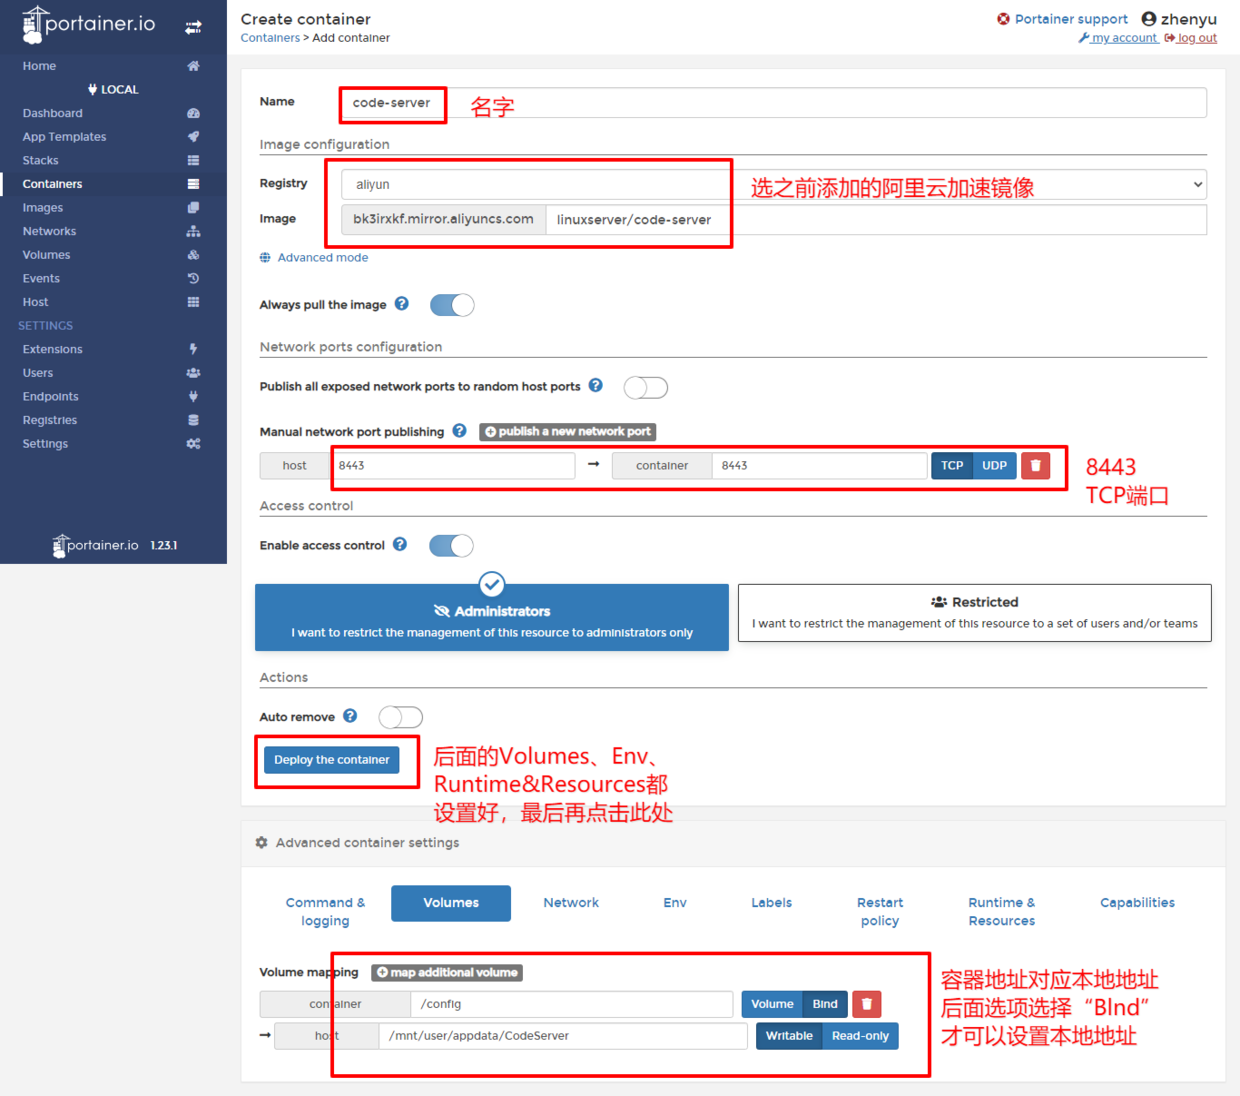The width and height of the screenshot is (1240, 1096).
Task: Remove the /config volume mapping via trash icon
Action: (867, 1004)
